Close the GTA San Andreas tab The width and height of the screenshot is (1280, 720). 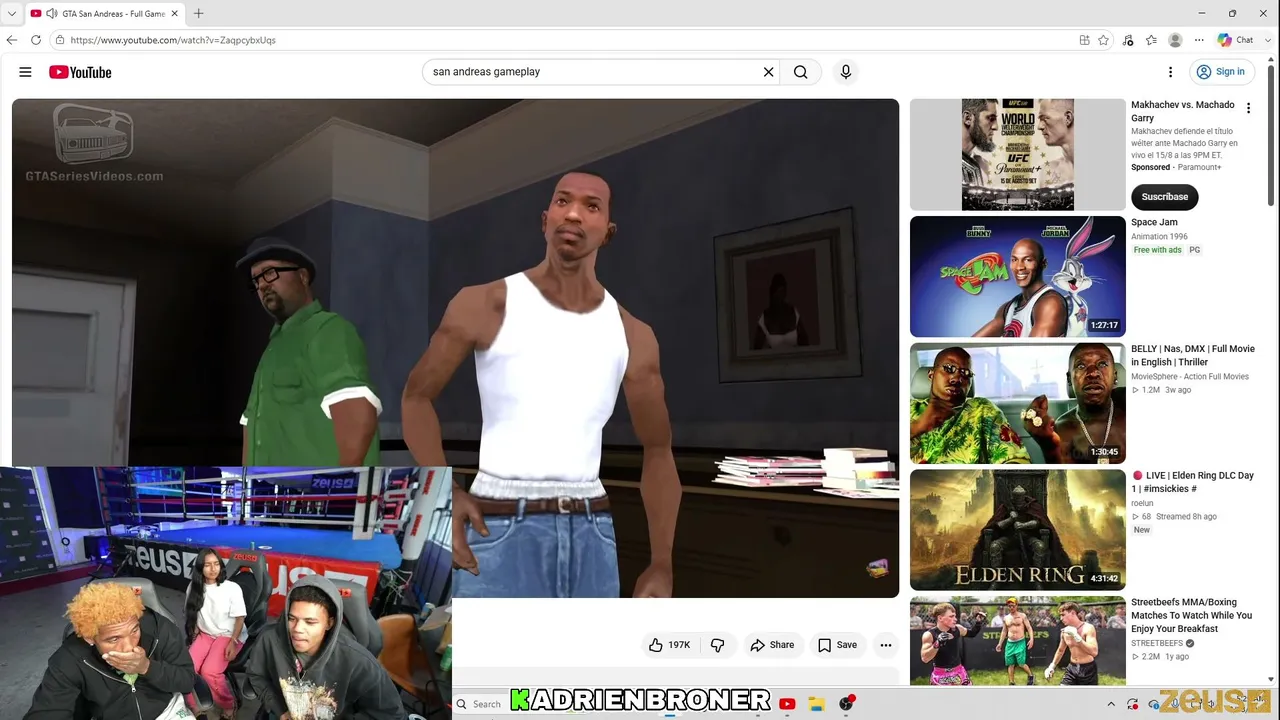click(175, 14)
